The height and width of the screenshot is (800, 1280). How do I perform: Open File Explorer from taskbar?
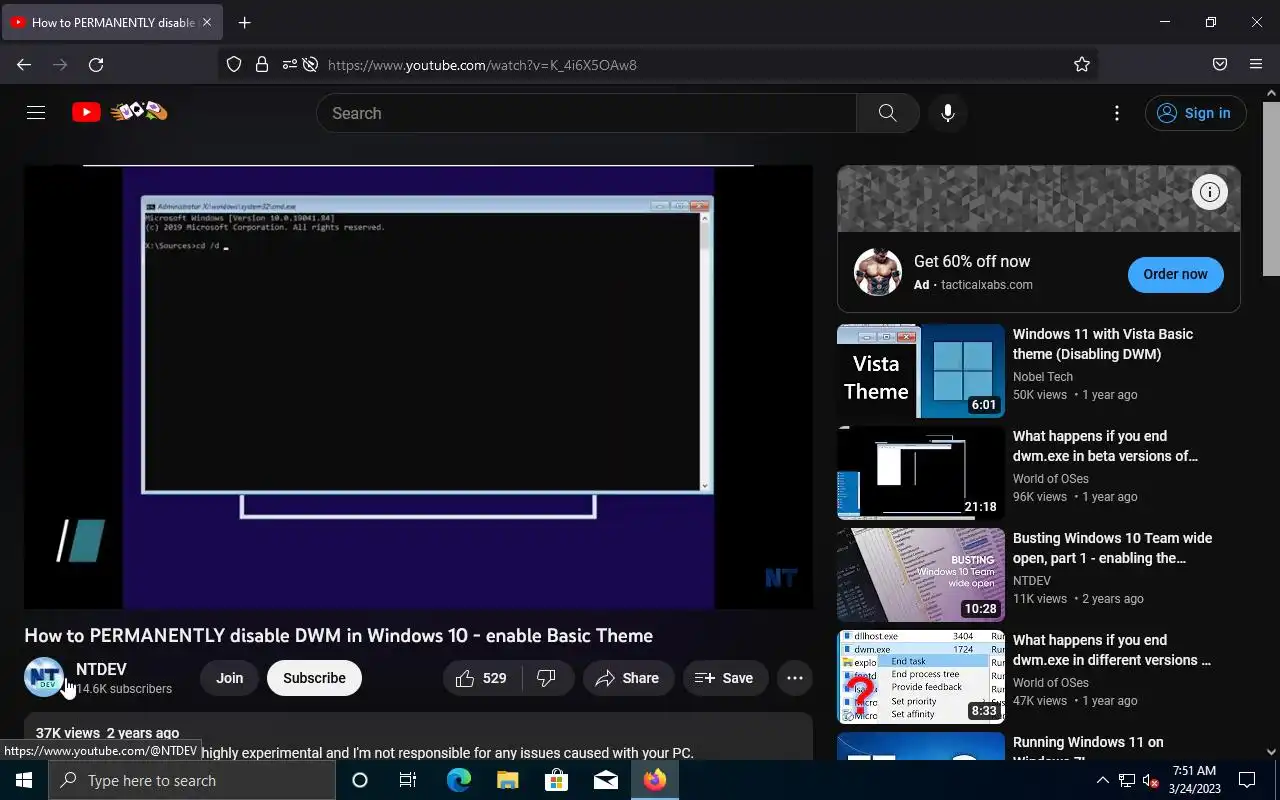click(x=507, y=780)
